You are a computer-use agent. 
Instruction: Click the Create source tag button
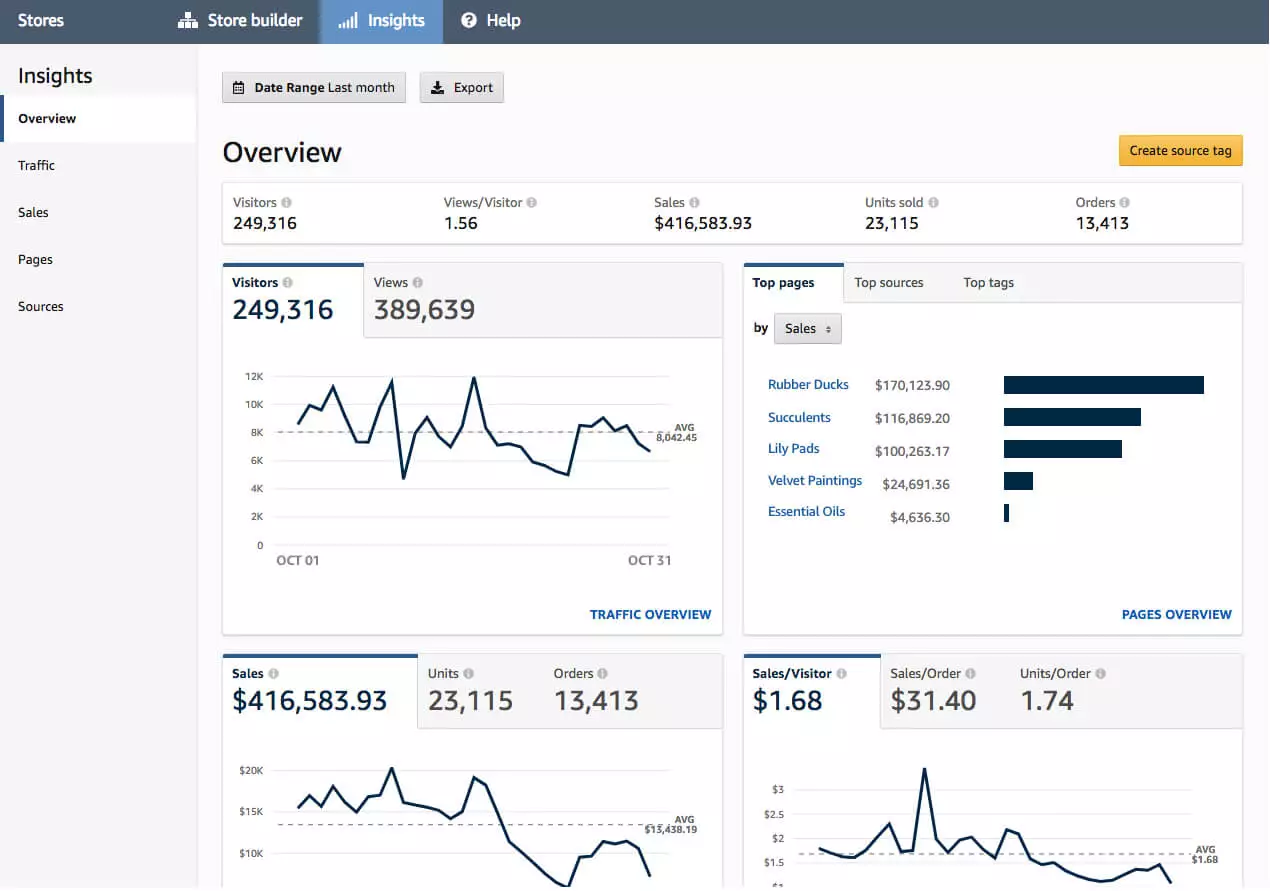[1180, 150]
